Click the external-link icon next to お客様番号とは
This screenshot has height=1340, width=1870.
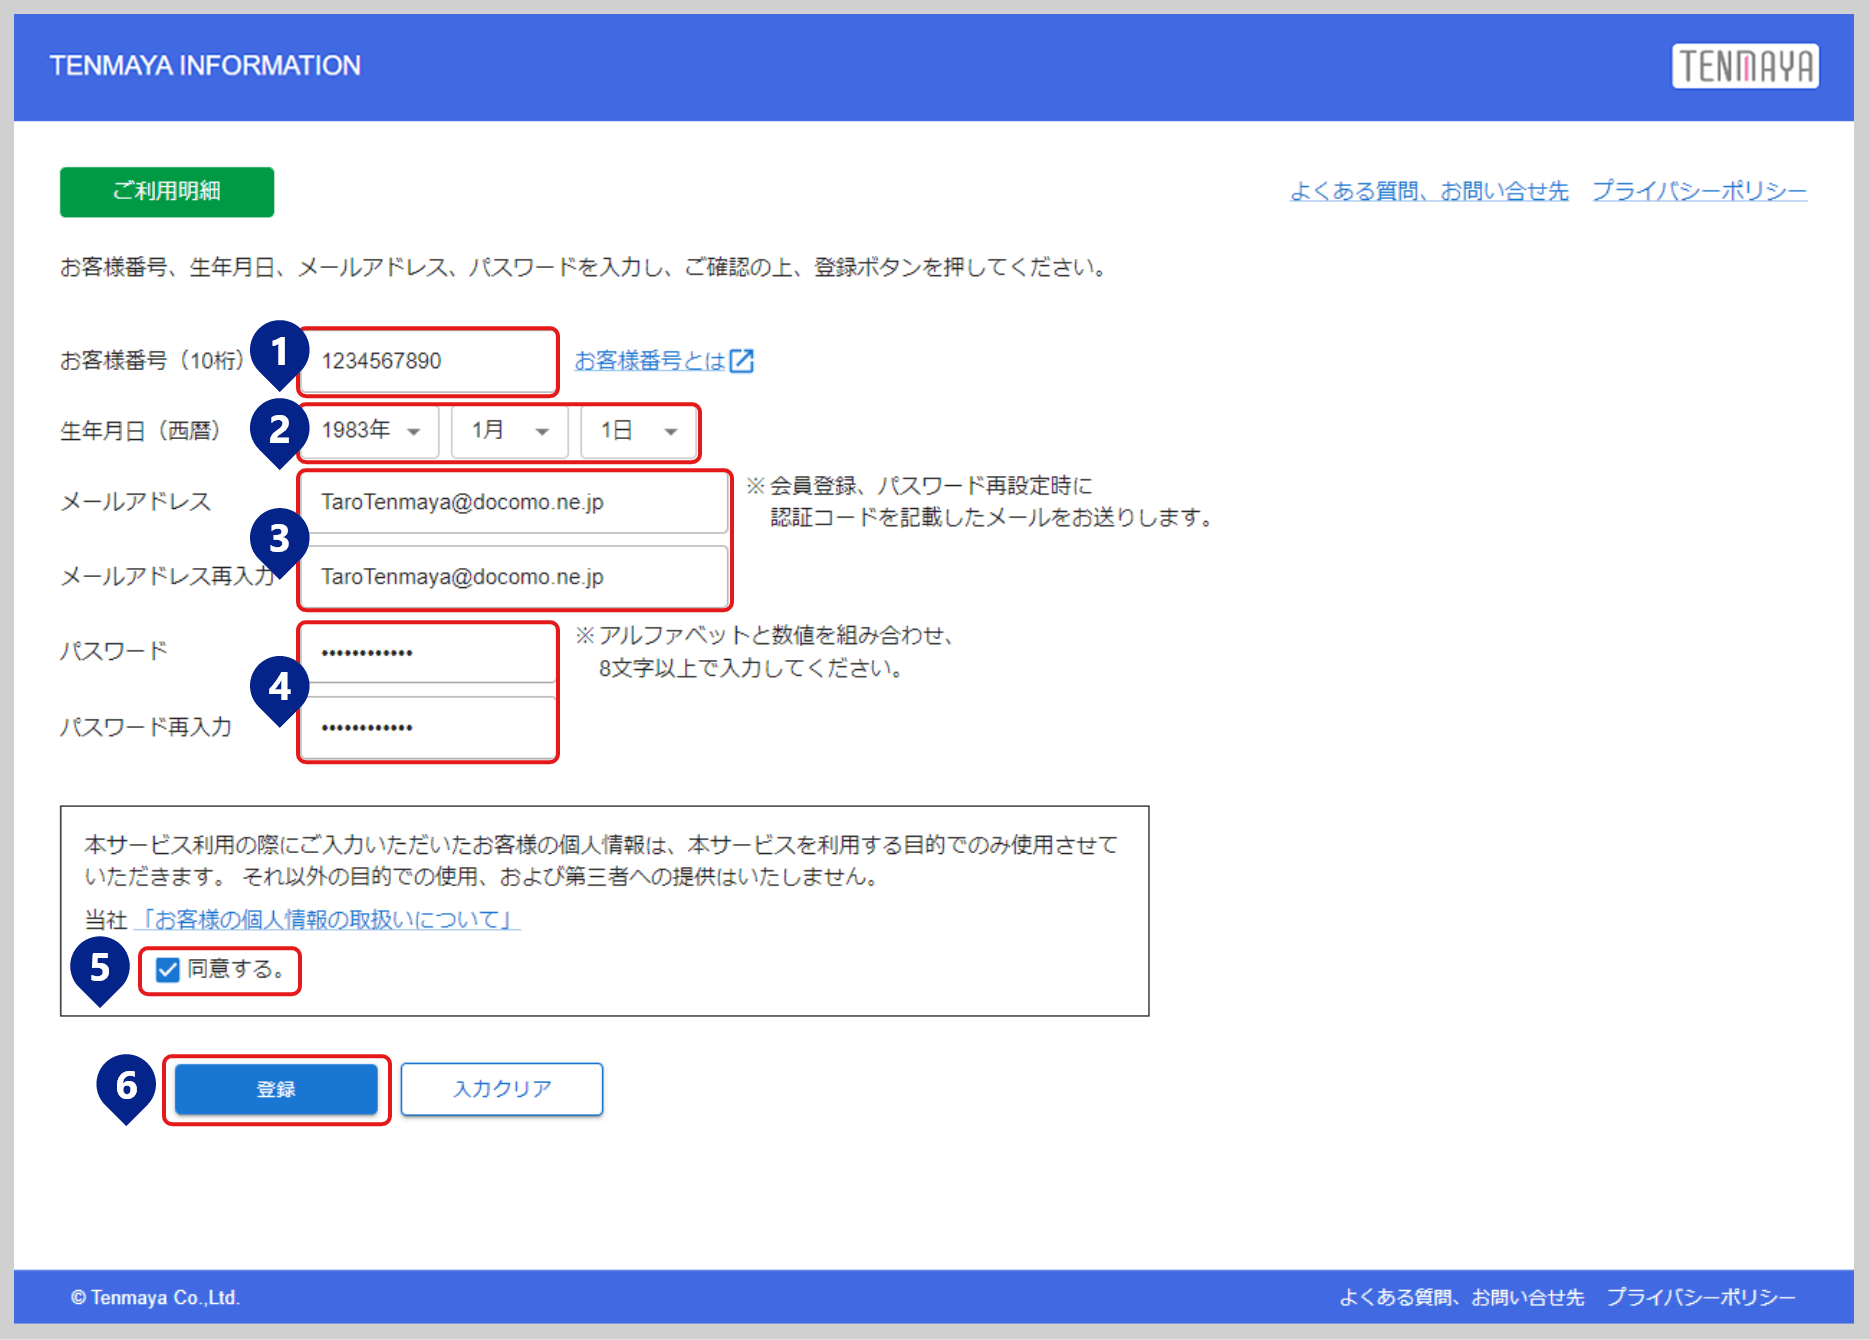click(x=741, y=361)
